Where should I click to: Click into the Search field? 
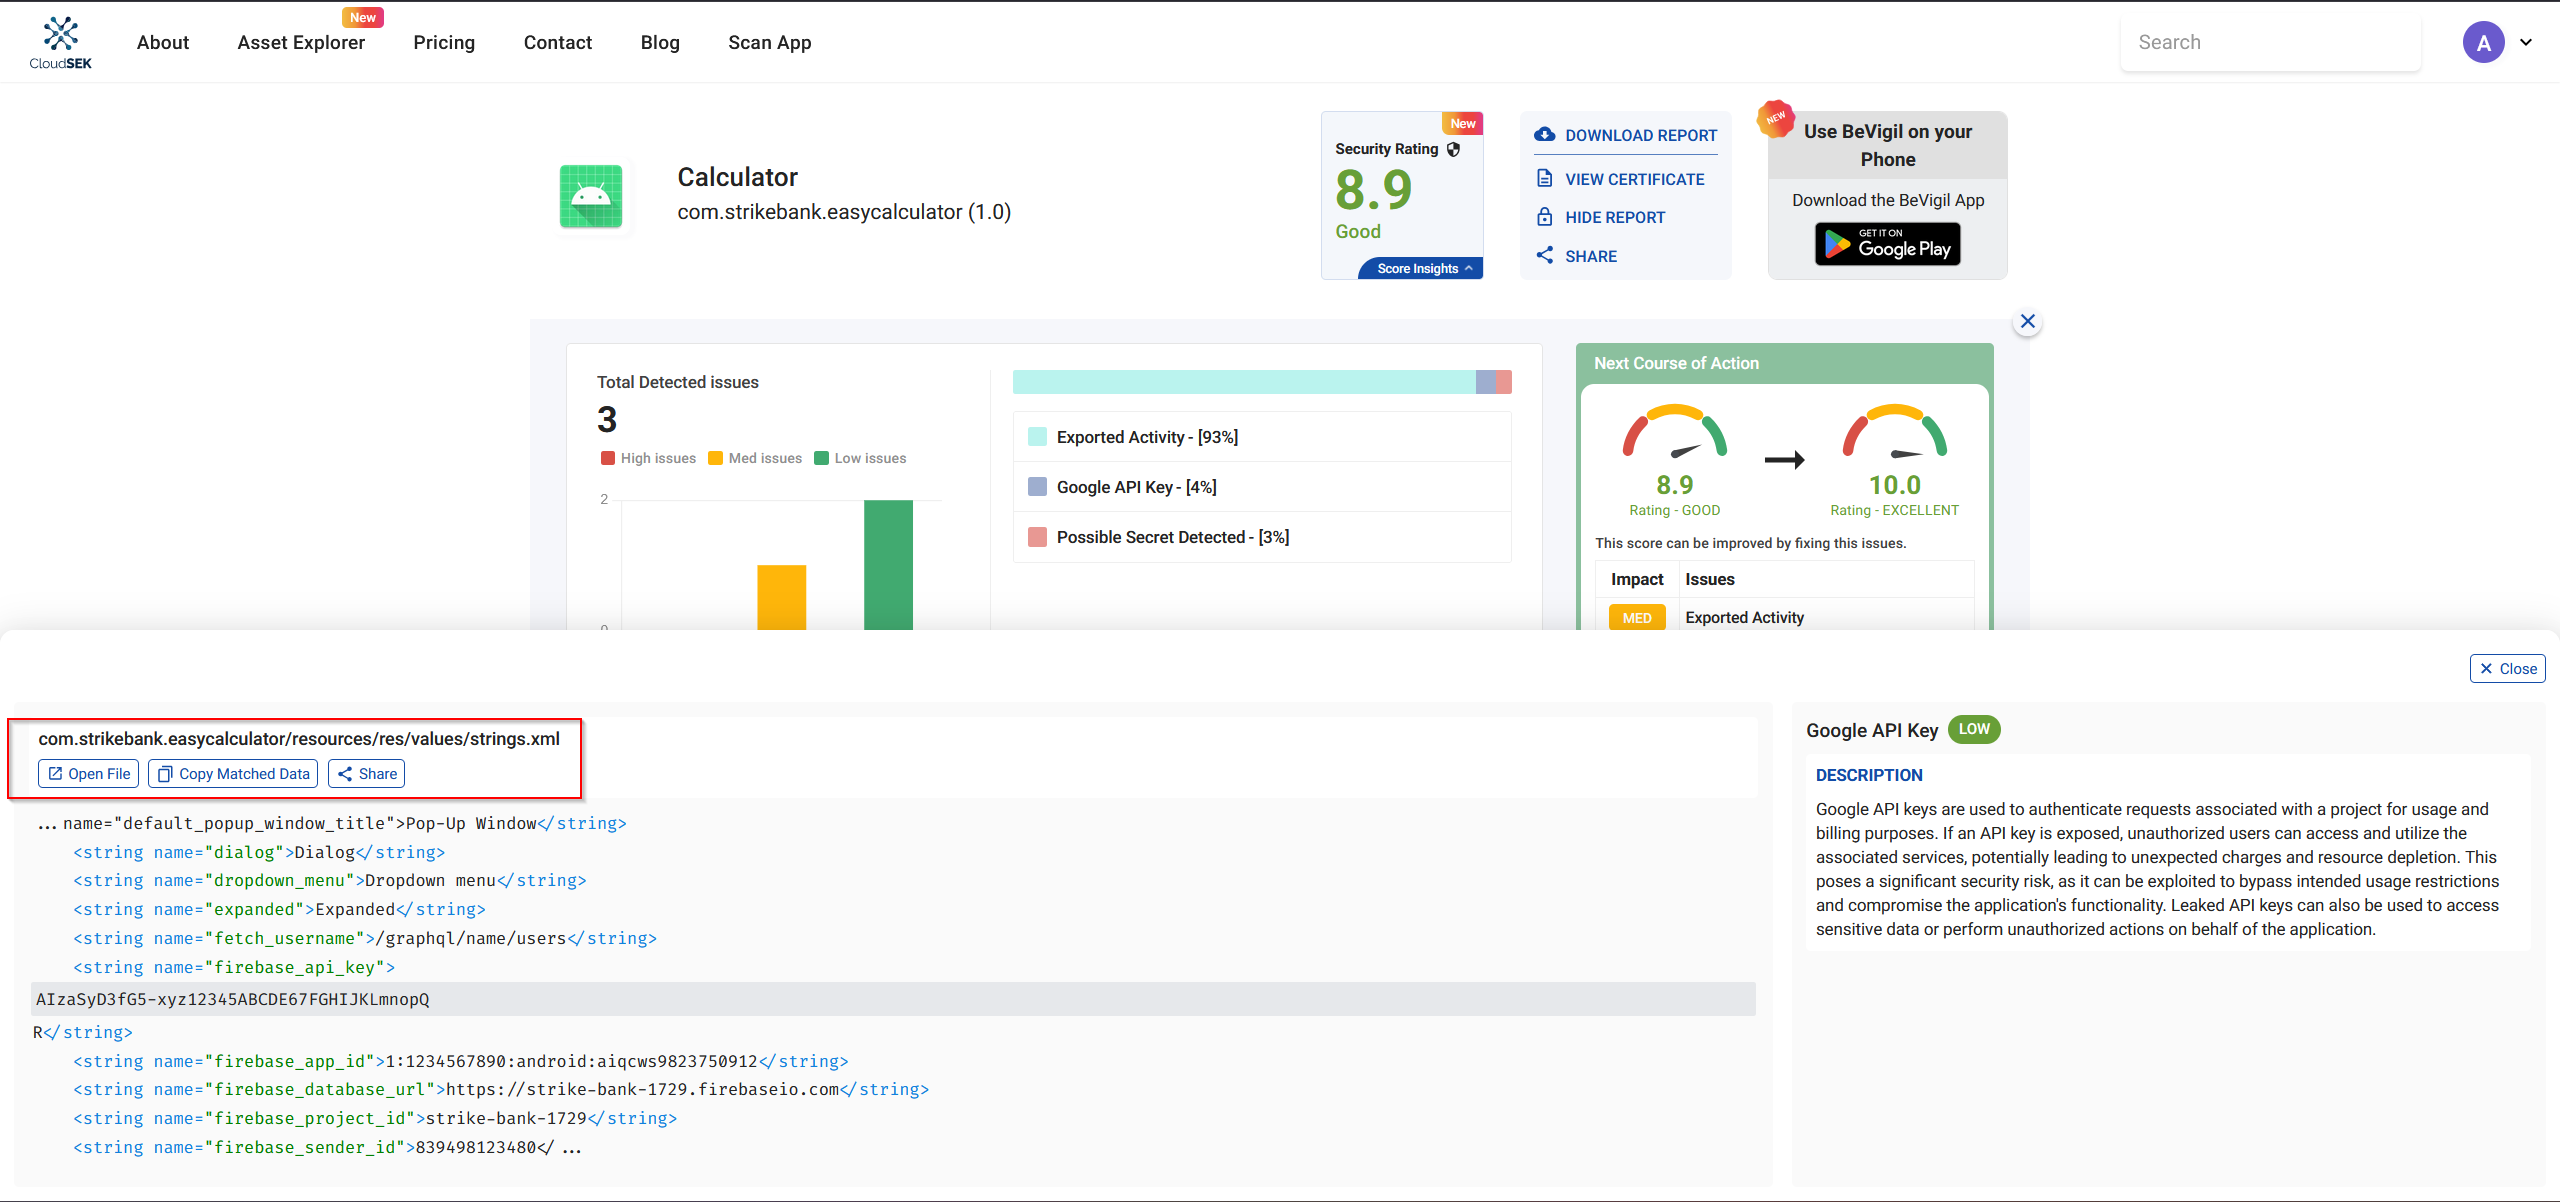[x=2270, y=42]
